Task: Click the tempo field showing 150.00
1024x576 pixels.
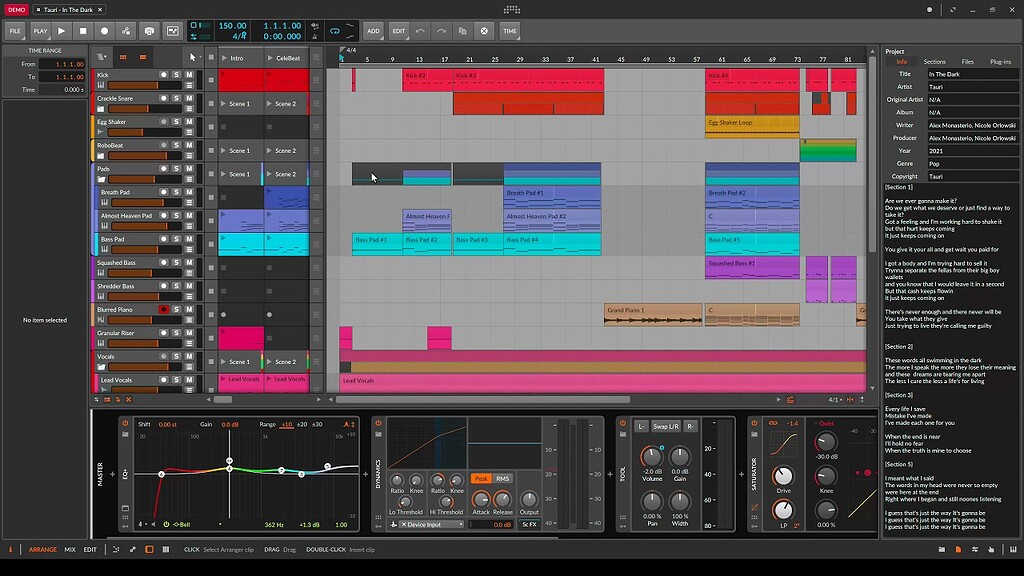Action: [232, 26]
